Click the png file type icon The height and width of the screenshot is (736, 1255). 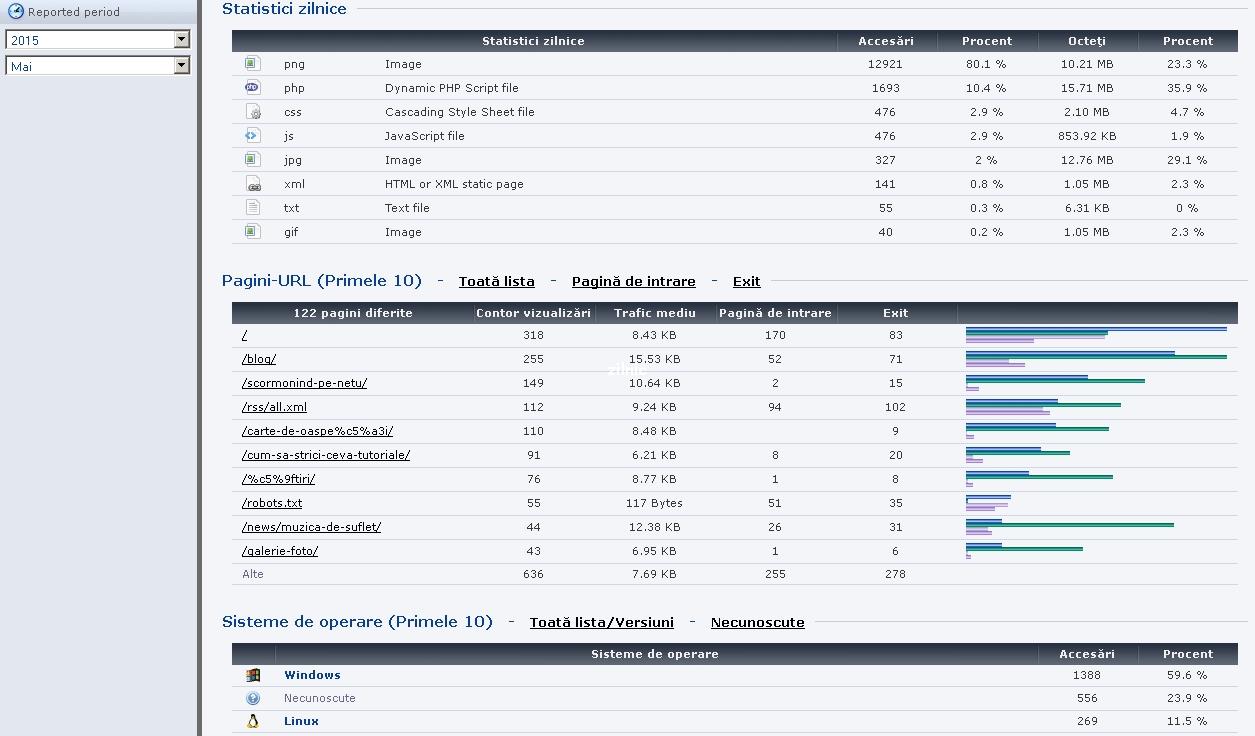[253, 63]
